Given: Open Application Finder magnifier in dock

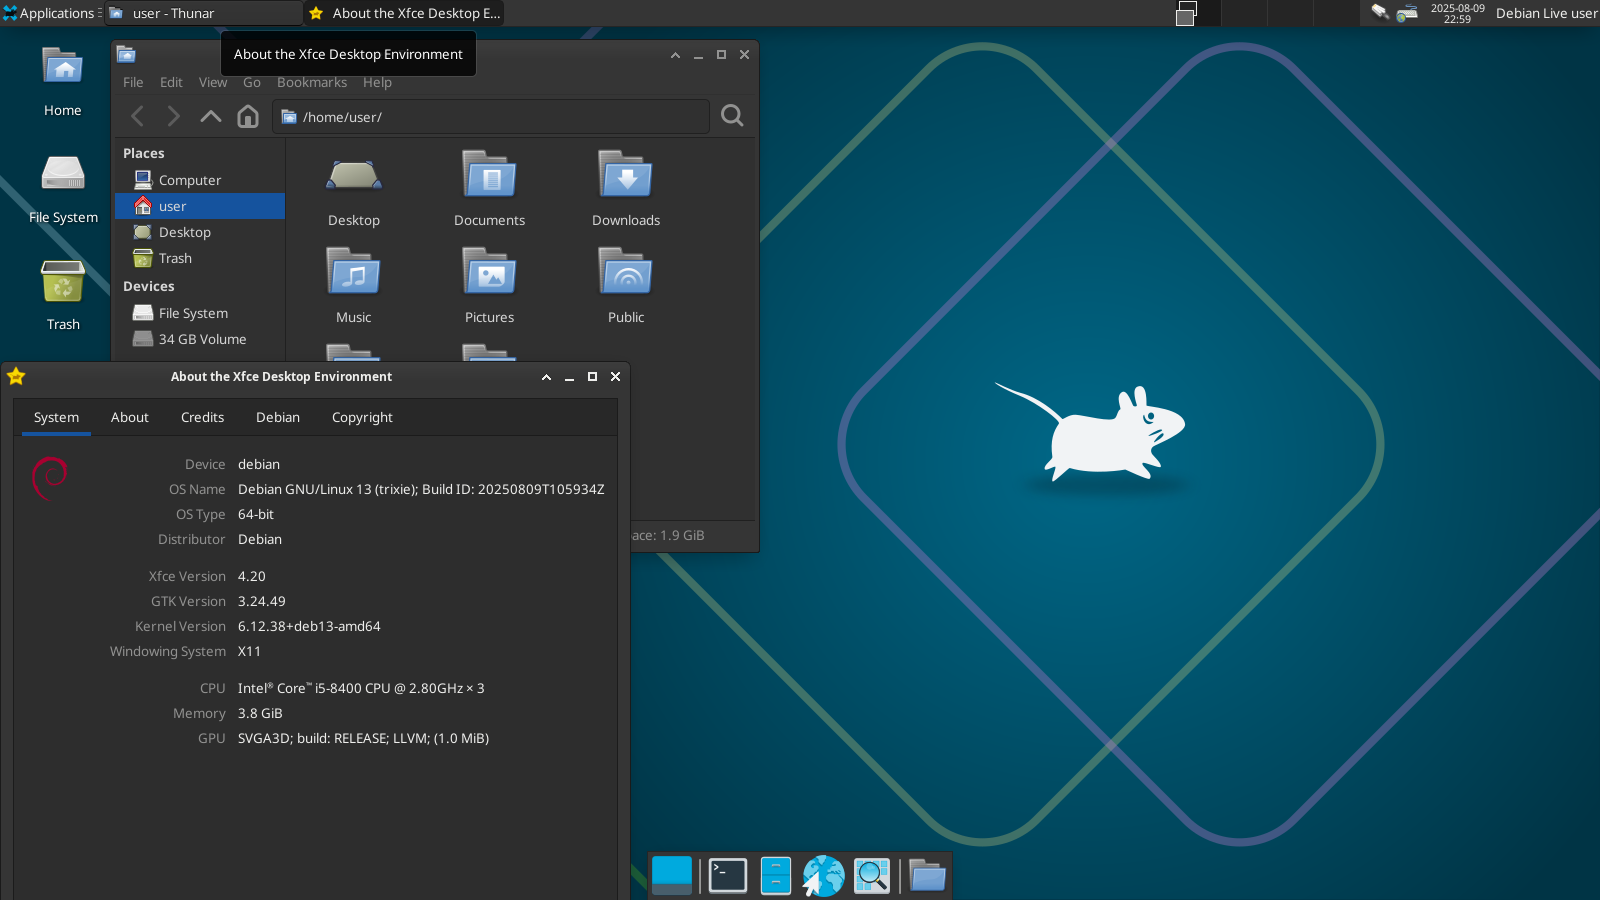Looking at the screenshot, I should 871,876.
